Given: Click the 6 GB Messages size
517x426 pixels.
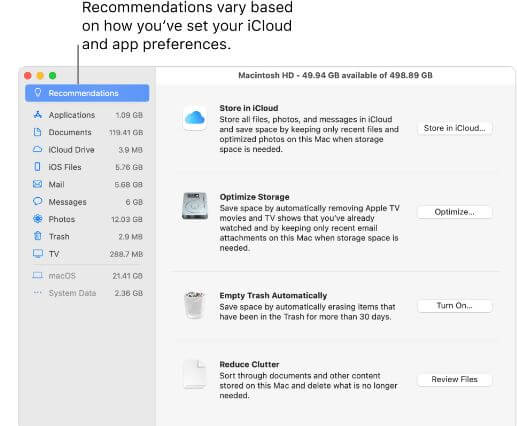Looking at the screenshot, I should [x=134, y=202].
